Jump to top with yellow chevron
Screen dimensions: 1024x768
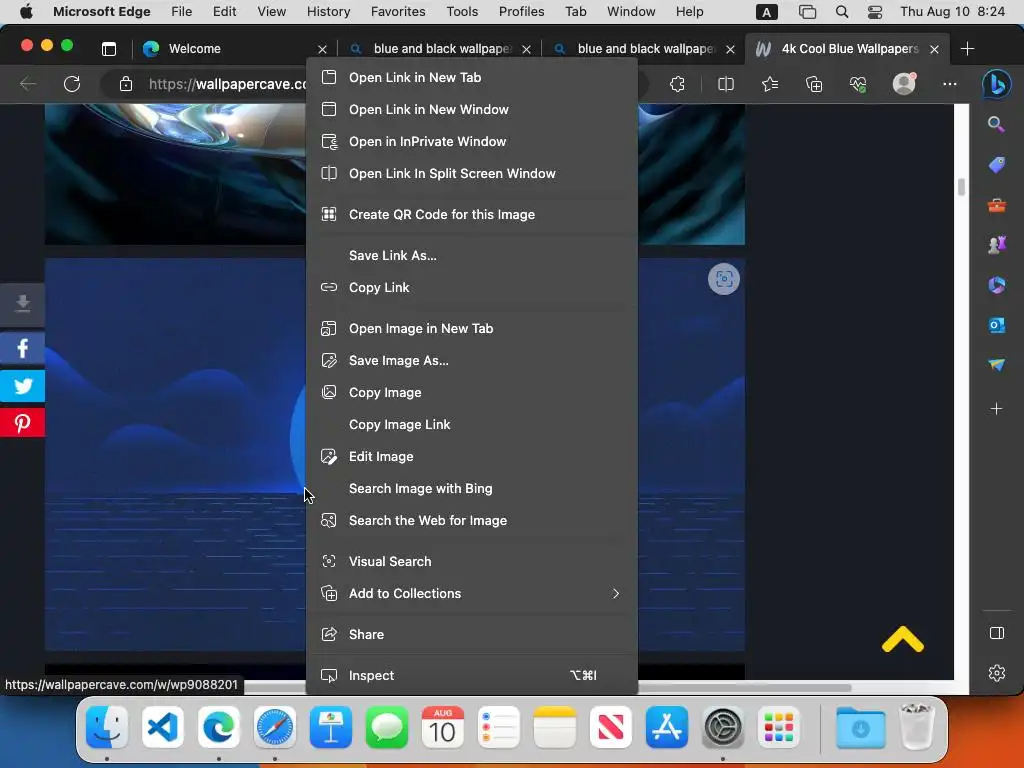[x=903, y=639]
